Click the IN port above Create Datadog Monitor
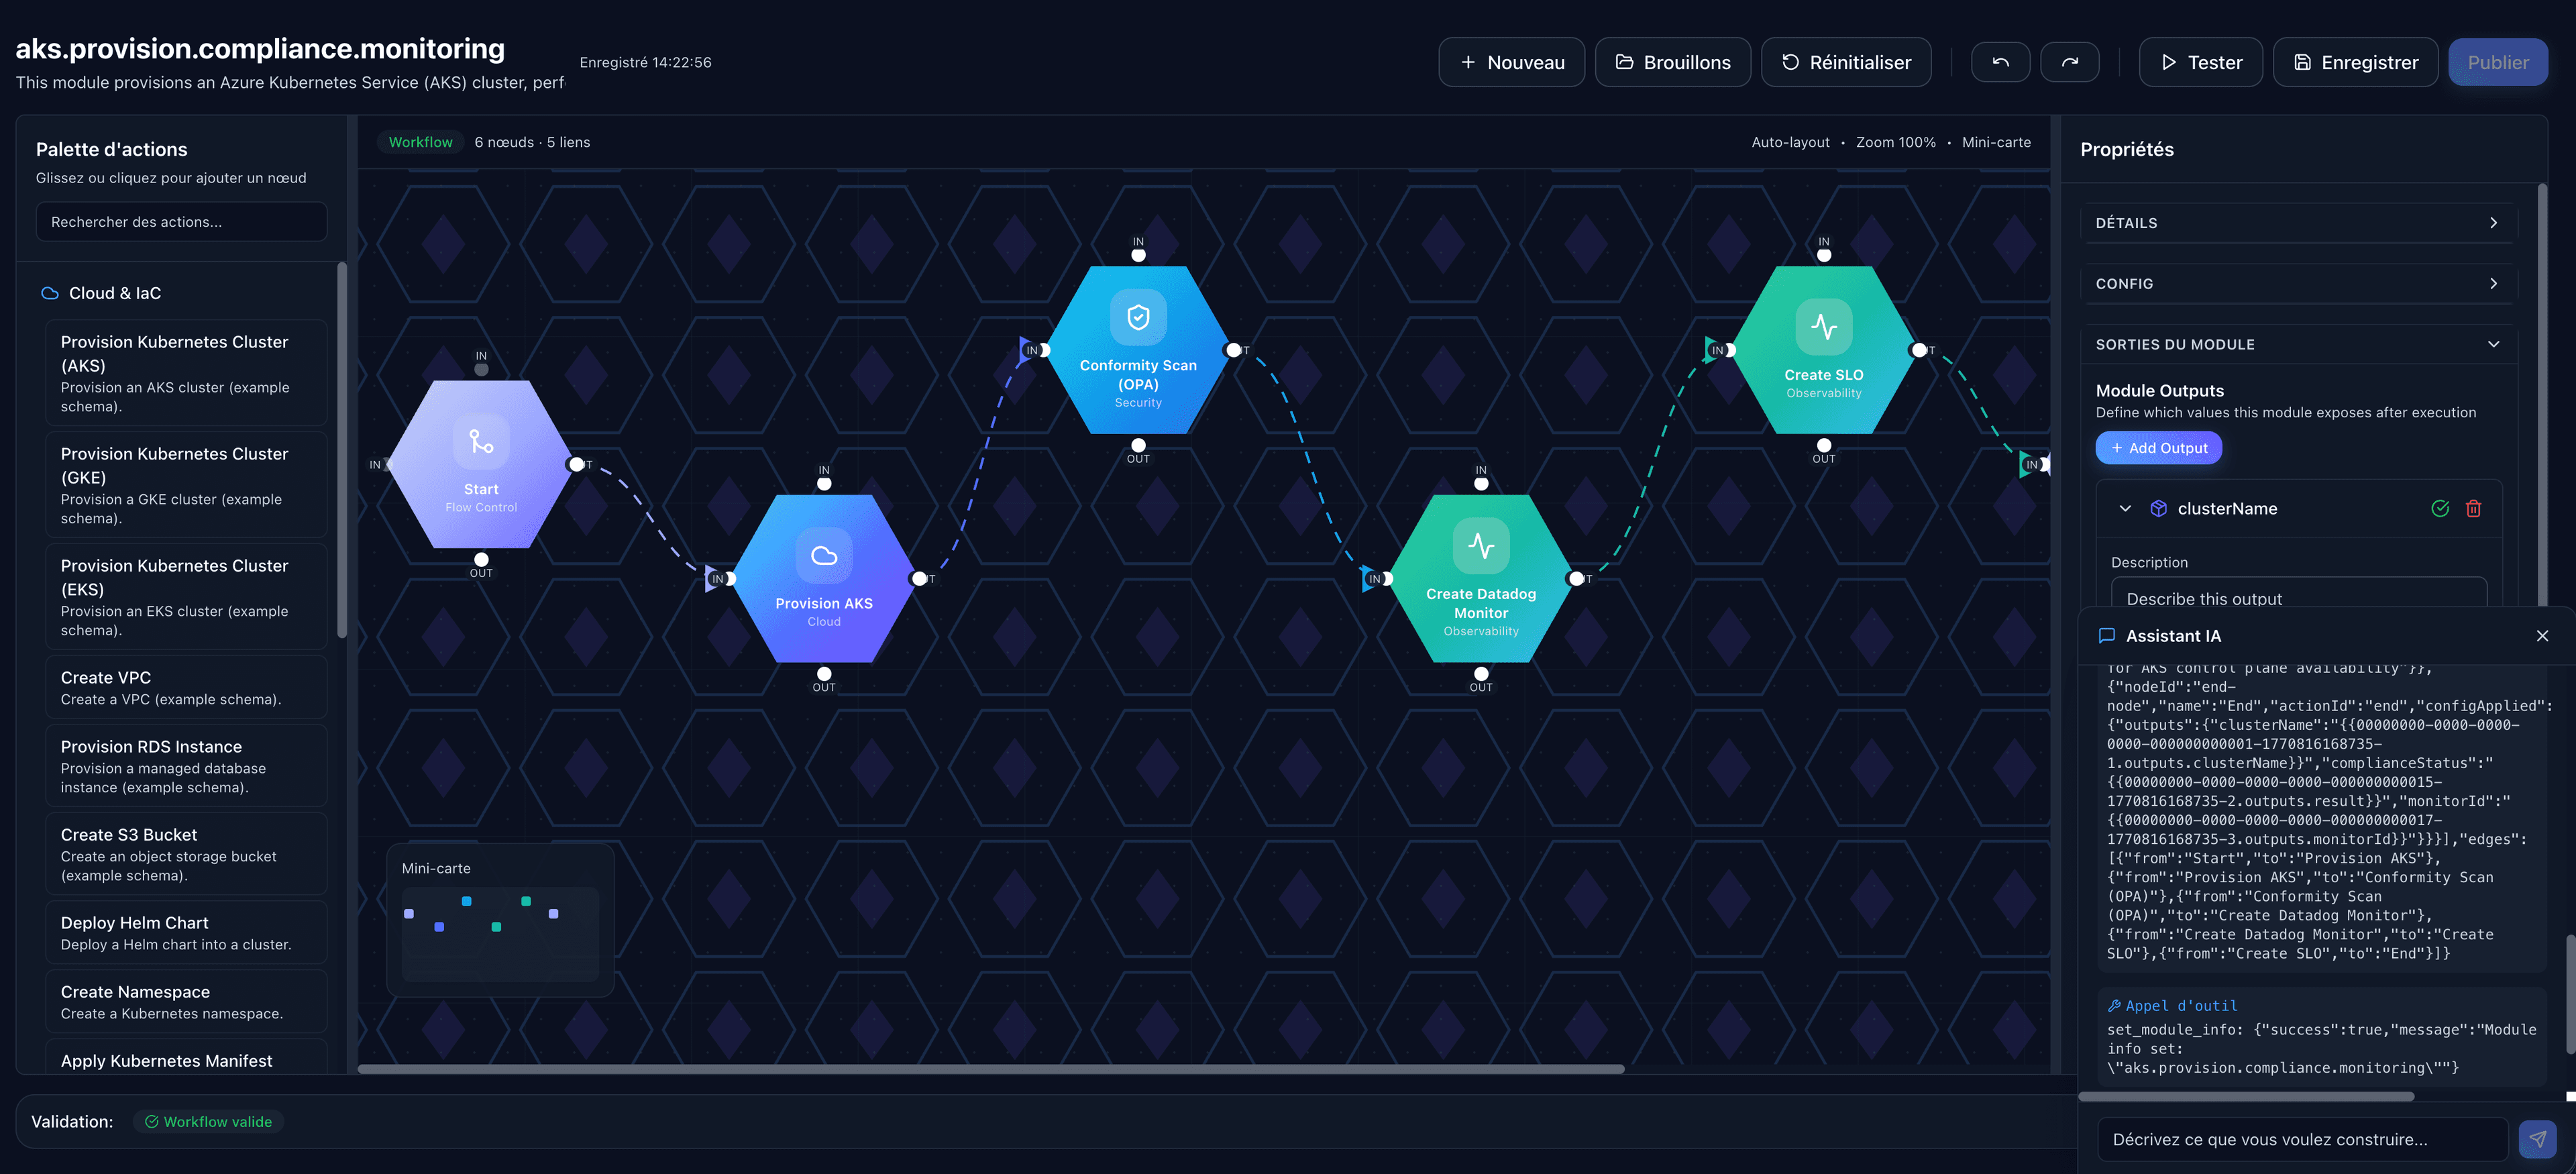 tap(1481, 484)
